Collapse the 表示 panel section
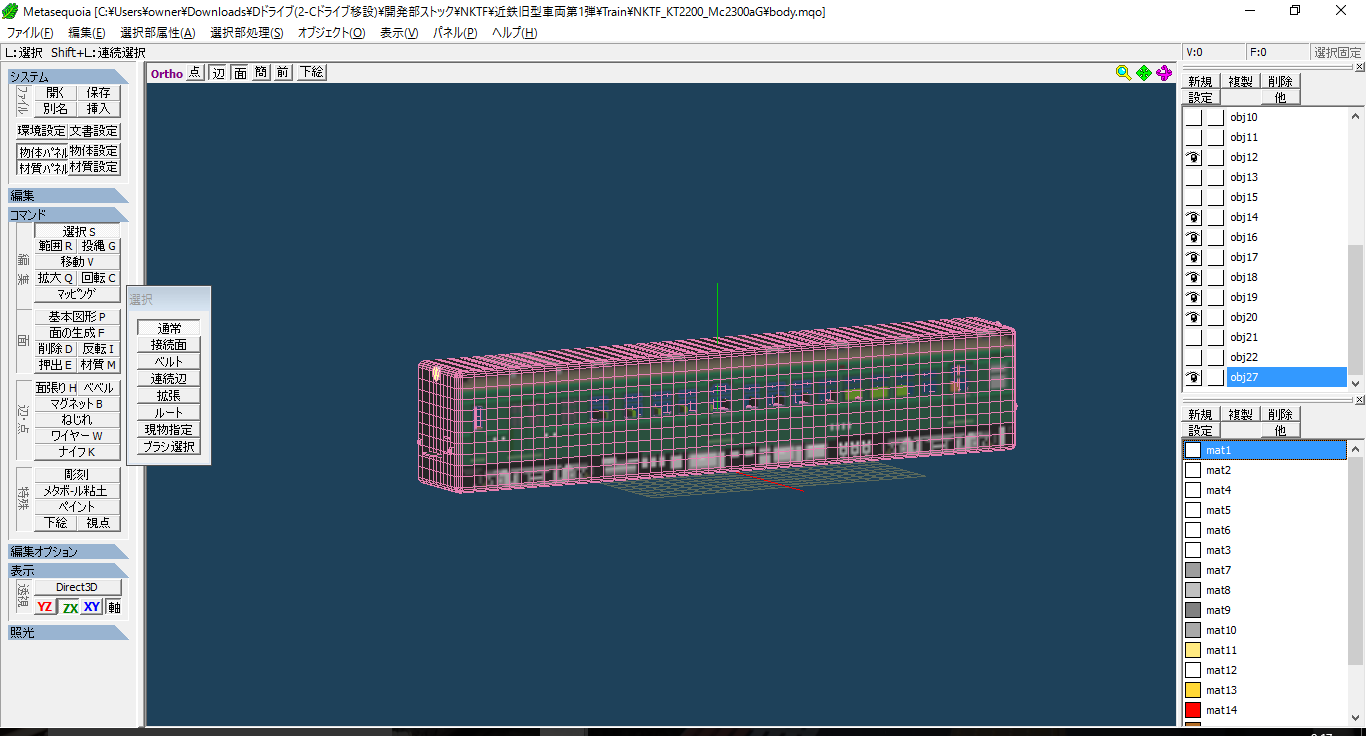This screenshot has height=736, width=1366. click(68, 570)
